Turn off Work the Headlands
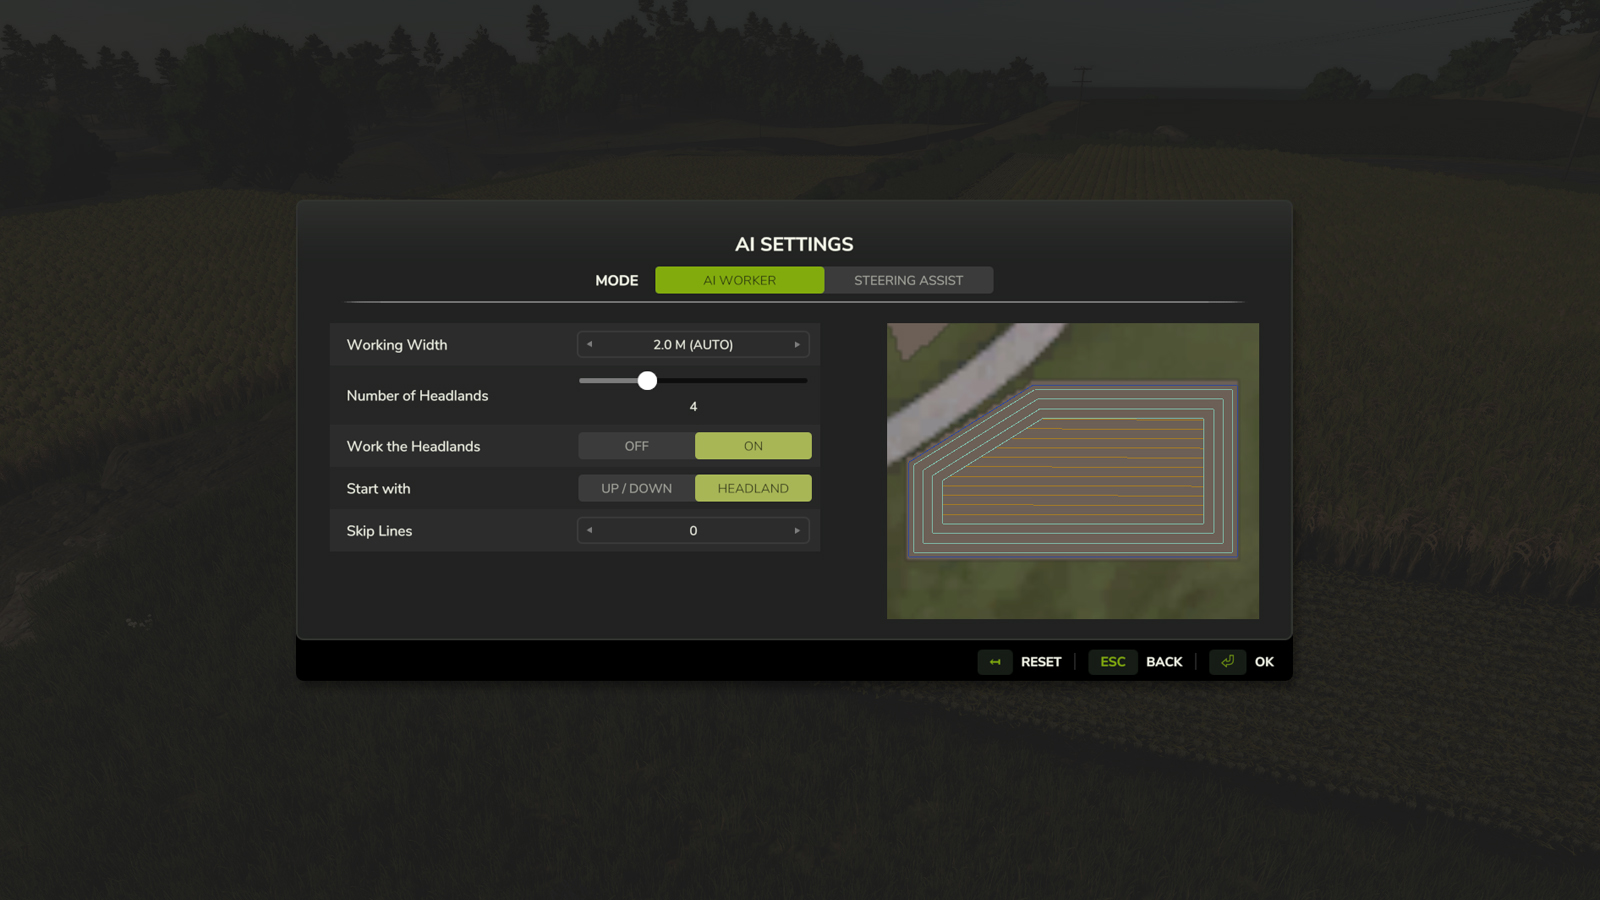Viewport: 1600px width, 900px height. [635, 445]
